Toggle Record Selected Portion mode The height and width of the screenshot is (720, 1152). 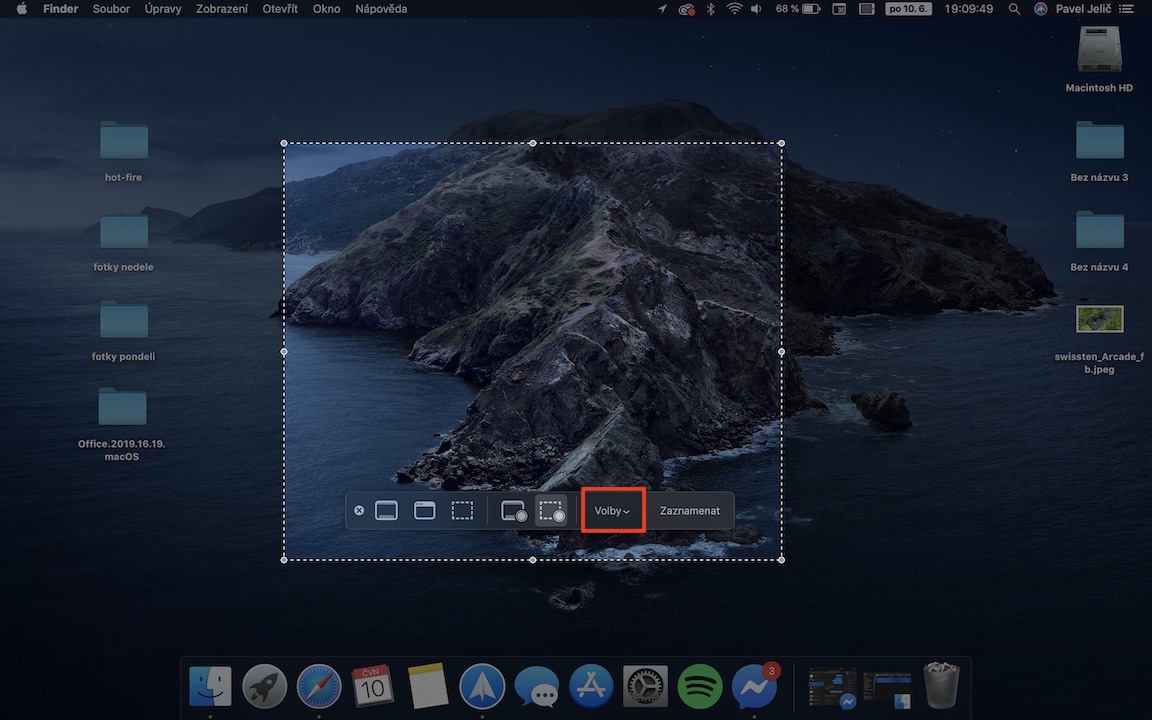[x=552, y=511]
